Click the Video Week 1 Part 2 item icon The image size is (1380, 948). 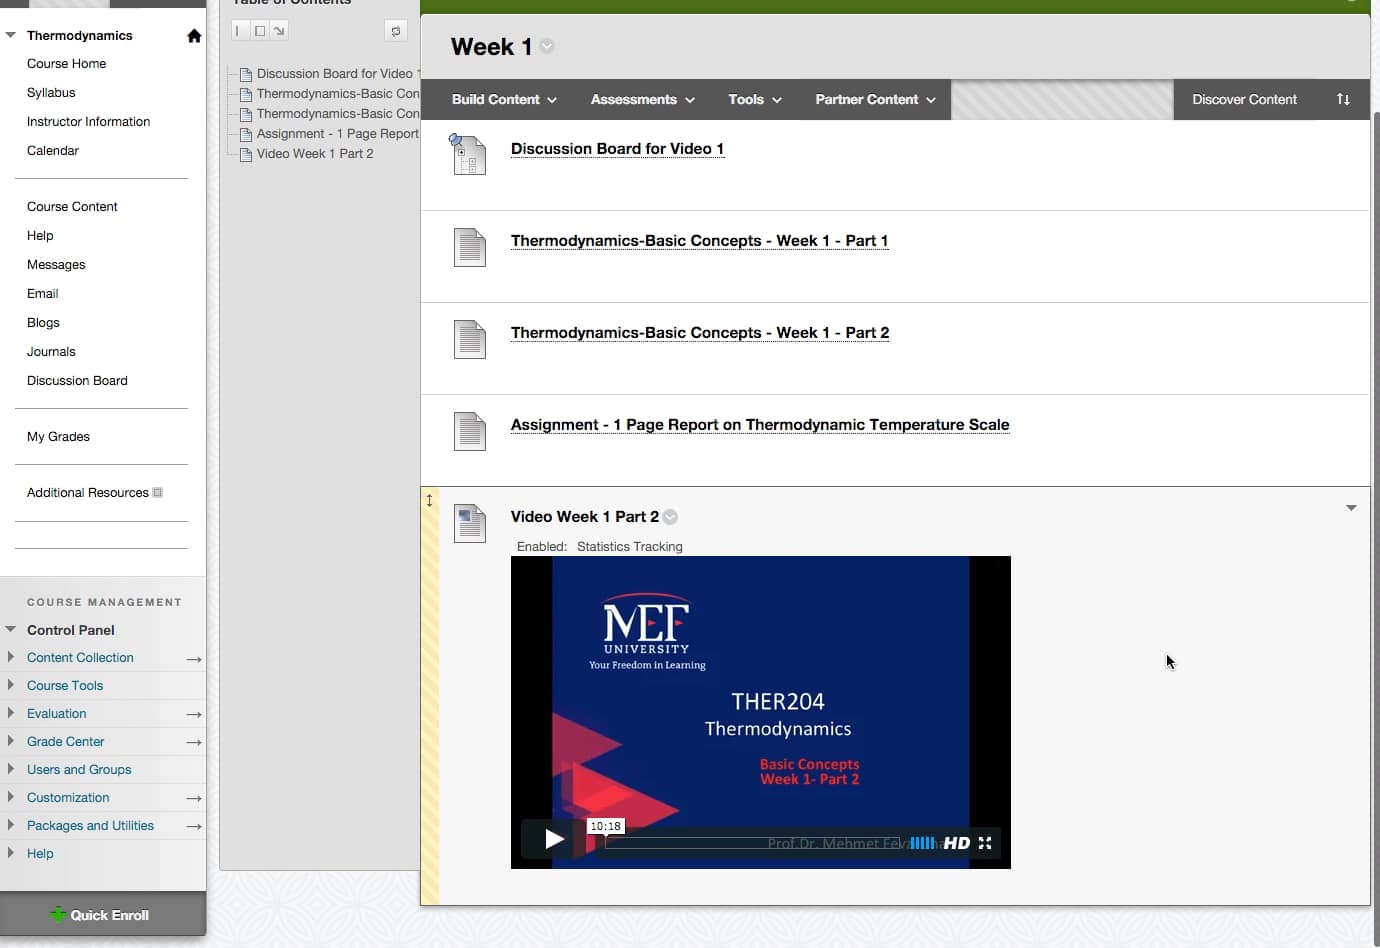(x=469, y=523)
